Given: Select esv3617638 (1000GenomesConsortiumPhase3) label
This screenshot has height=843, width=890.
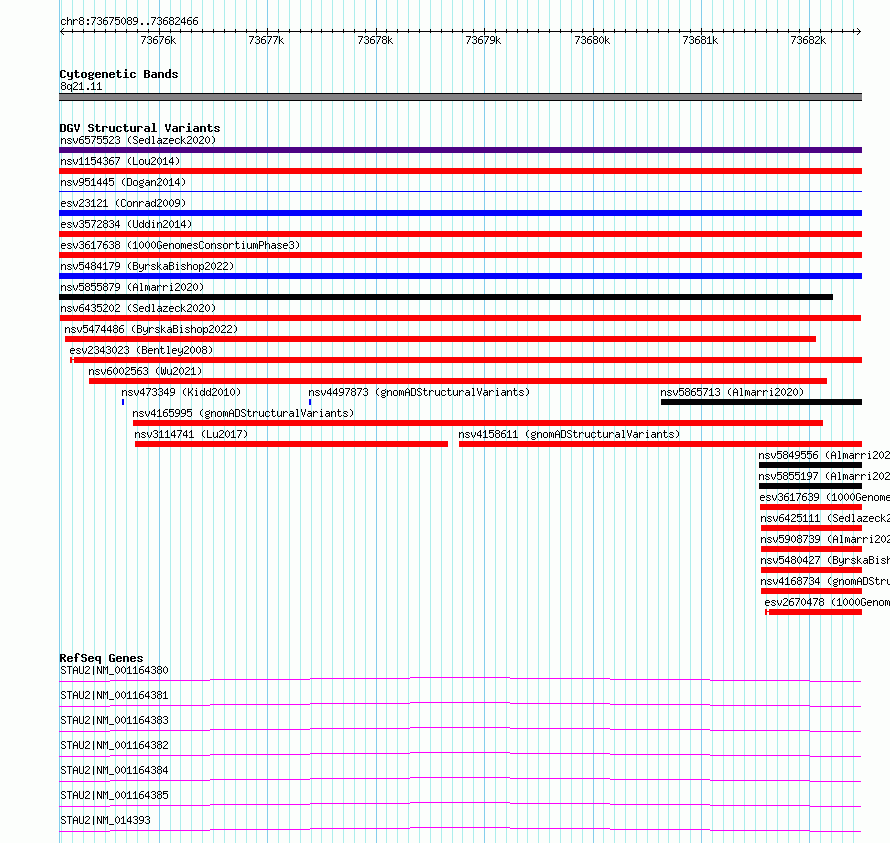Looking at the screenshot, I should 180,245.
